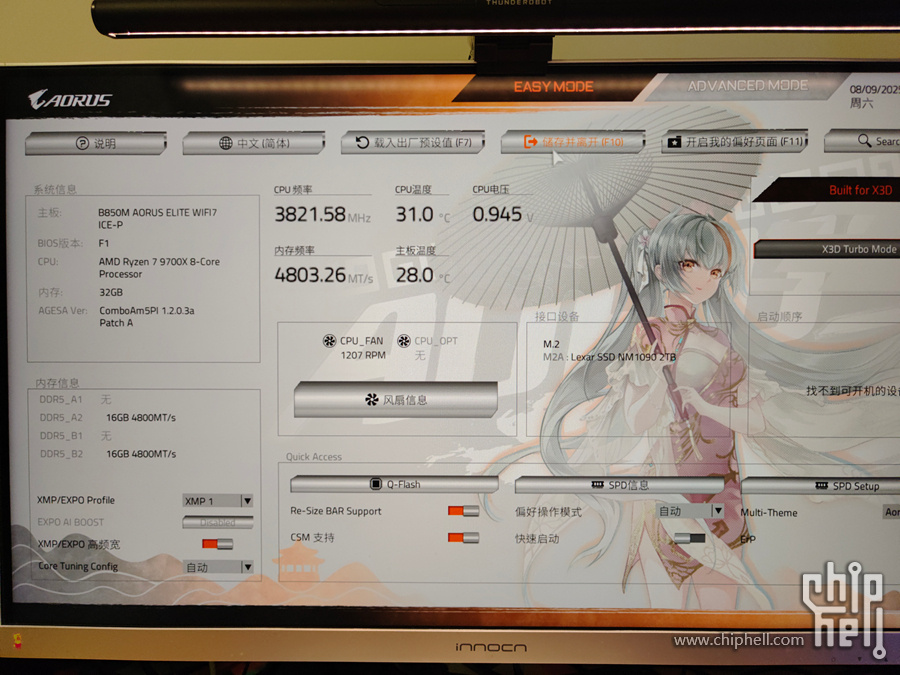Switch to the ADVANCED MODE tab

(x=747, y=86)
